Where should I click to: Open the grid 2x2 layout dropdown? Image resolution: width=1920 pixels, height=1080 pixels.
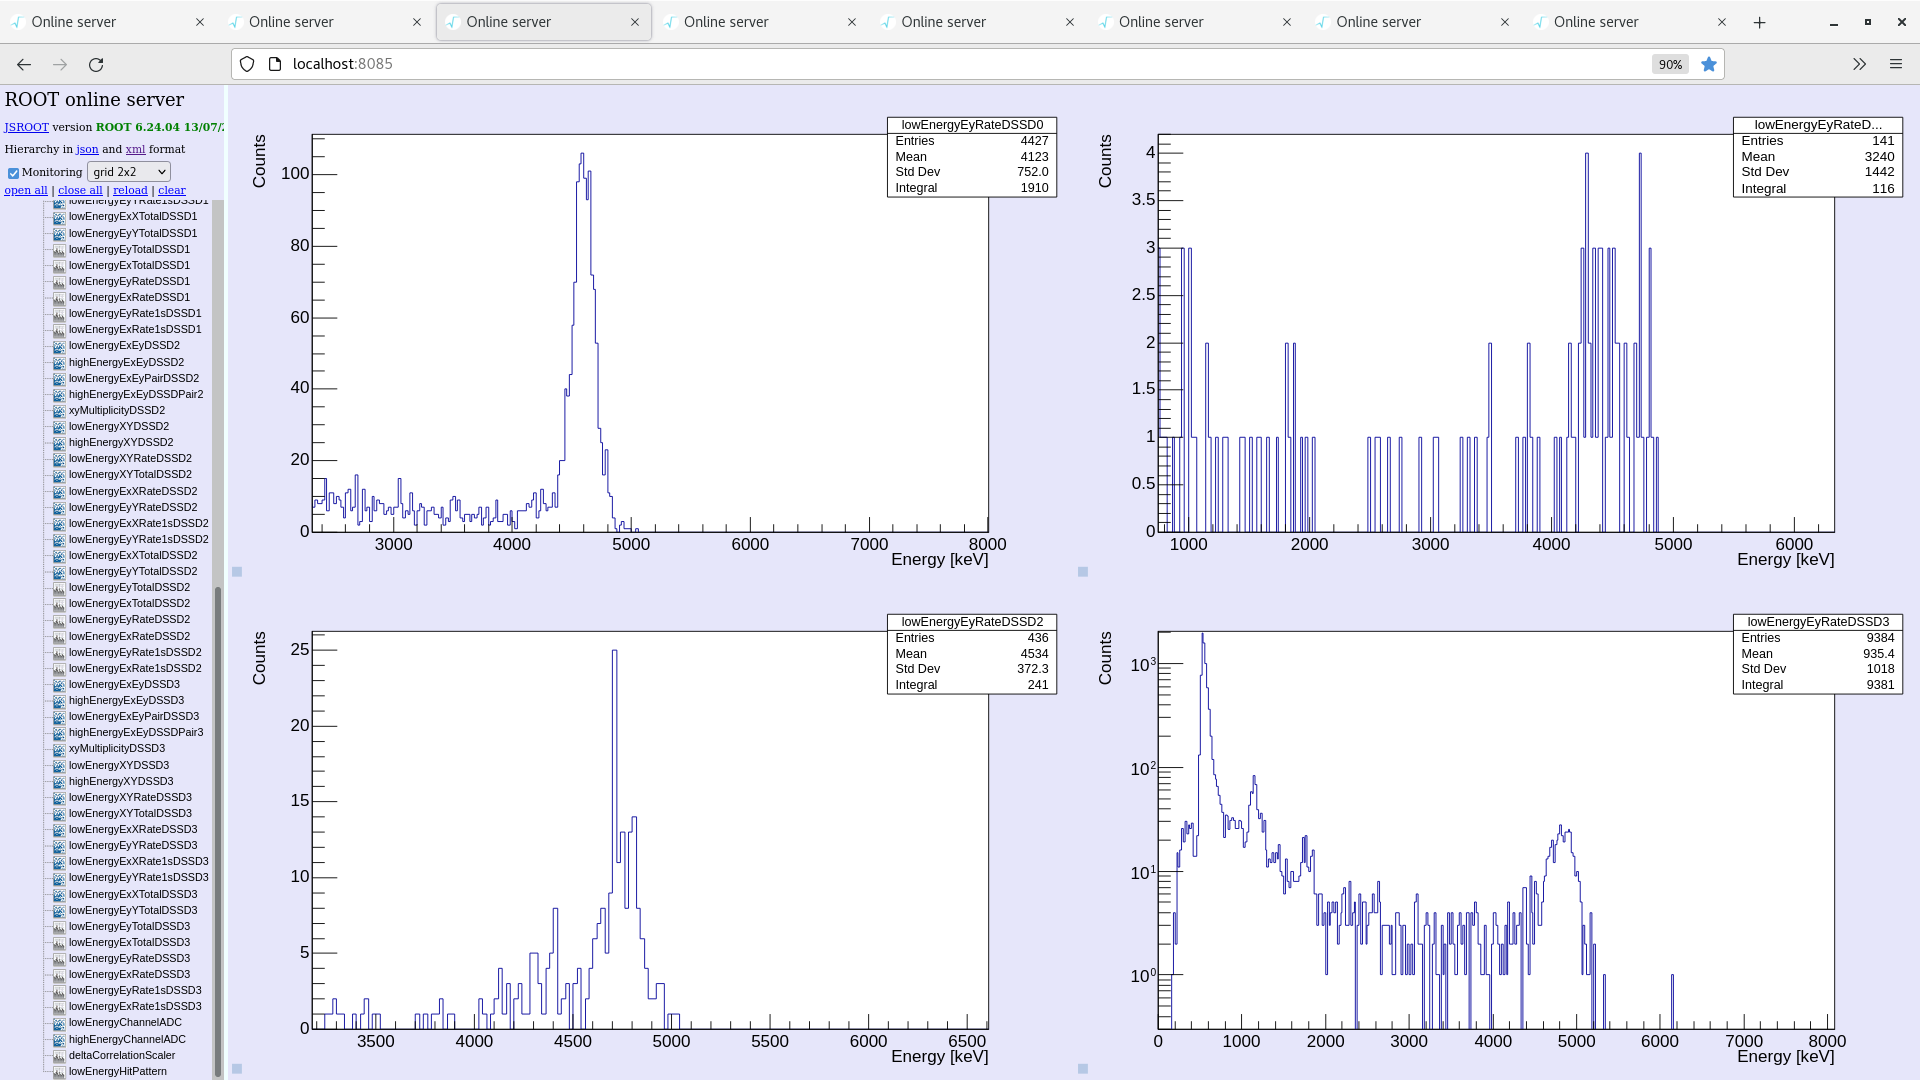coord(129,172)
